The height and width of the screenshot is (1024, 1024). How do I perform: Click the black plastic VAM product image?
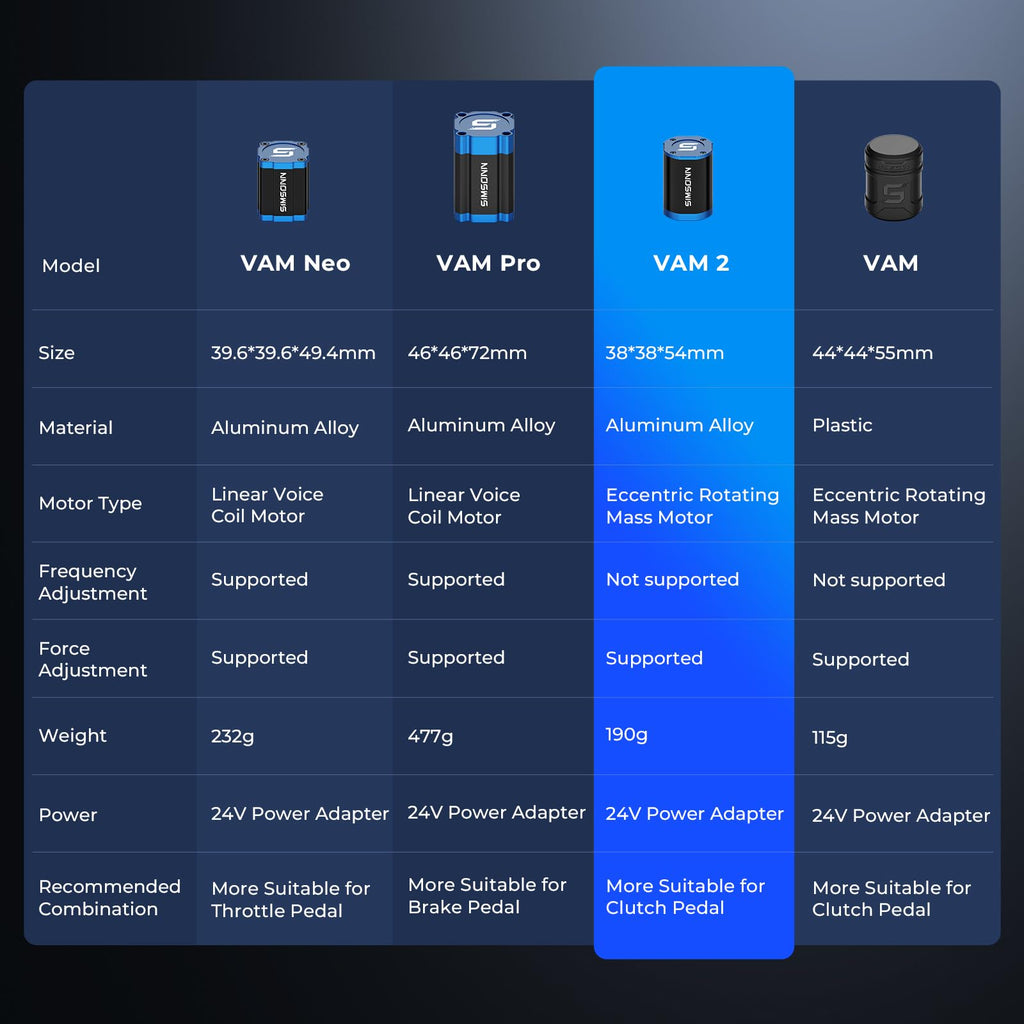[893, 178]
